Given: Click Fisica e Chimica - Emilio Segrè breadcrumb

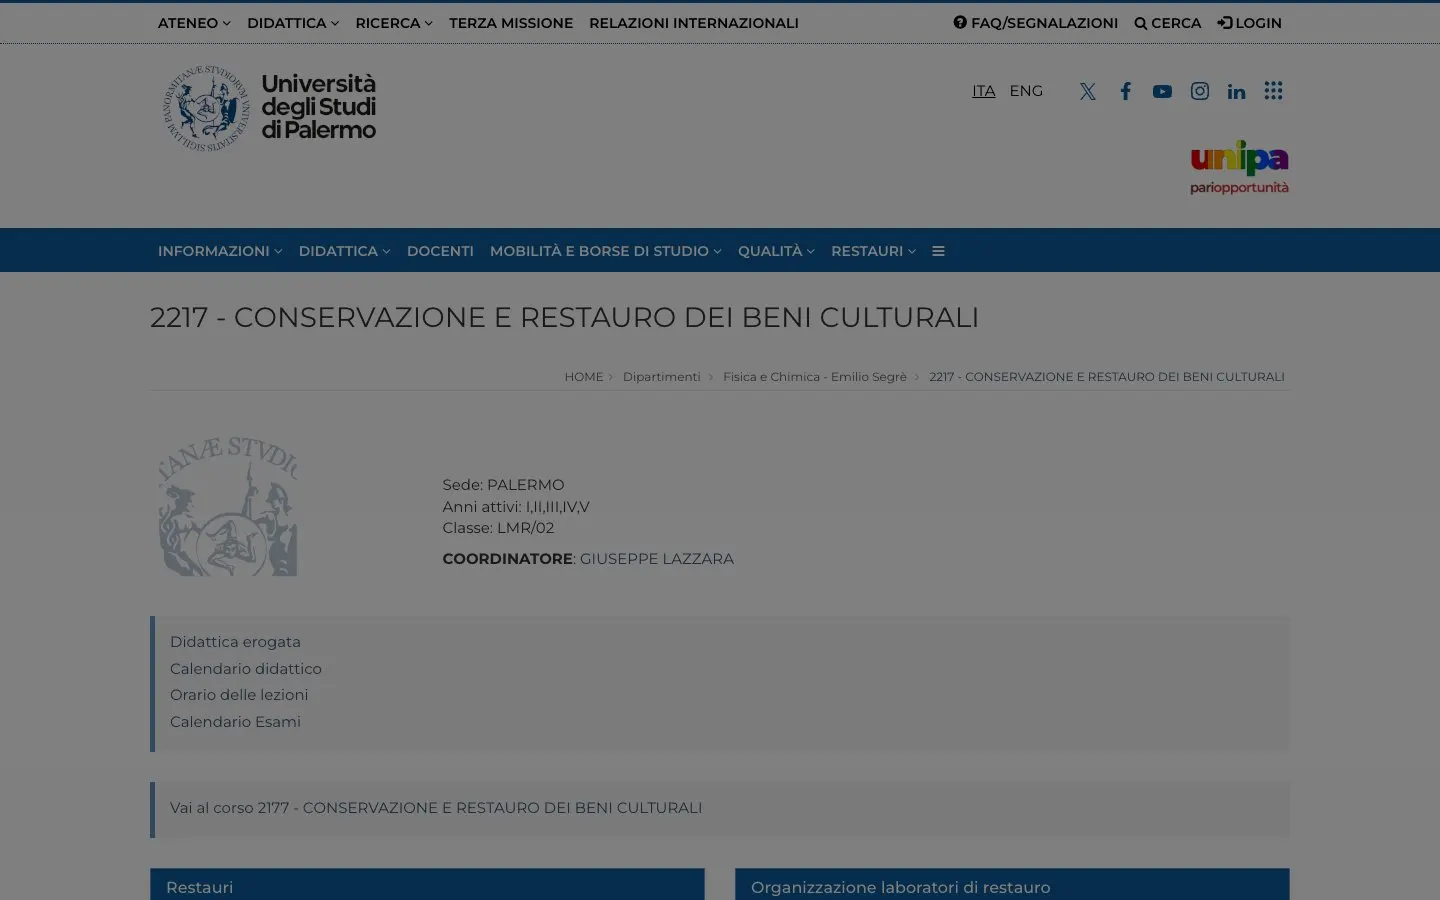Looking at the screenshot, I should (x=815, y=377).
